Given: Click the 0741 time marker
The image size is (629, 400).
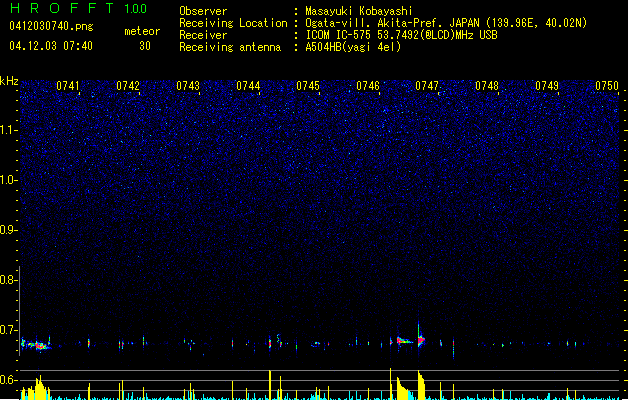Looking at the screenshot, I should [x=68, y=86].
